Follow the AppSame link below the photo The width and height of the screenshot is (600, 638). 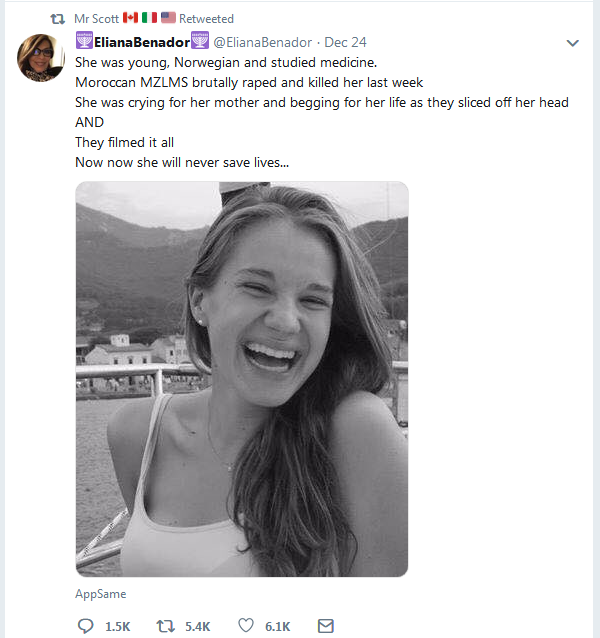pyautogui.click(x=100, y=593)
